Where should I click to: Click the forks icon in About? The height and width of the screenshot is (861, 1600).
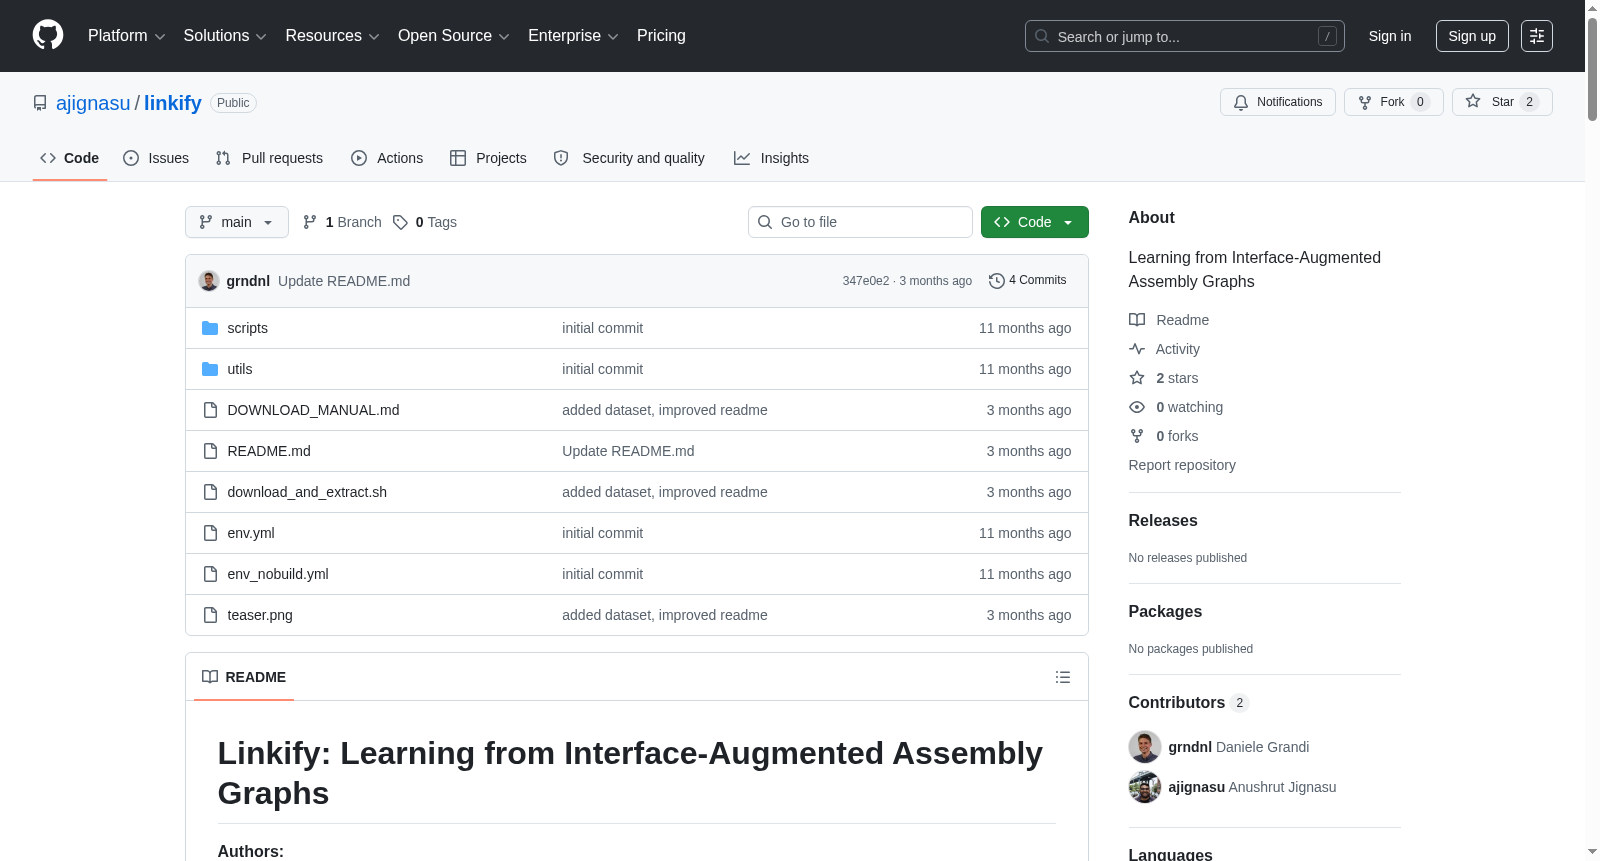1137,436
